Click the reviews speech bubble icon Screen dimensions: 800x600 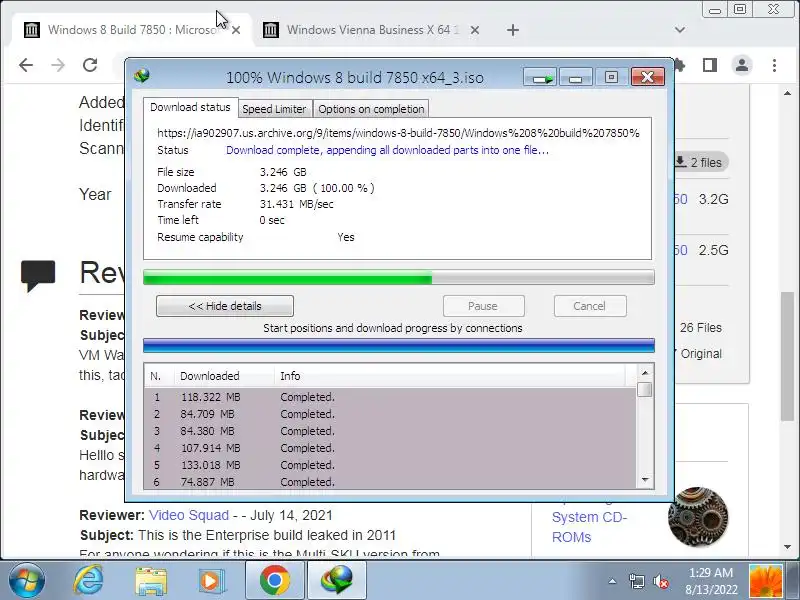(38, 275)
